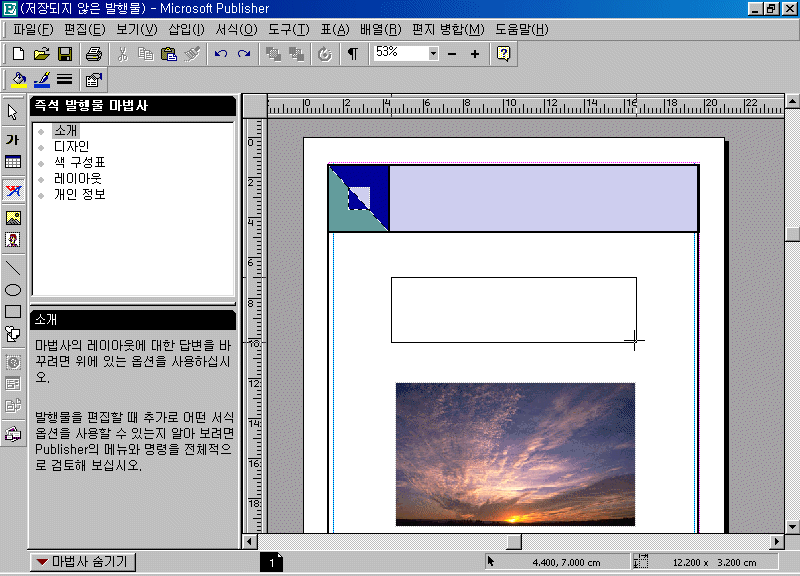Open Help with the question mark icon

504,54
